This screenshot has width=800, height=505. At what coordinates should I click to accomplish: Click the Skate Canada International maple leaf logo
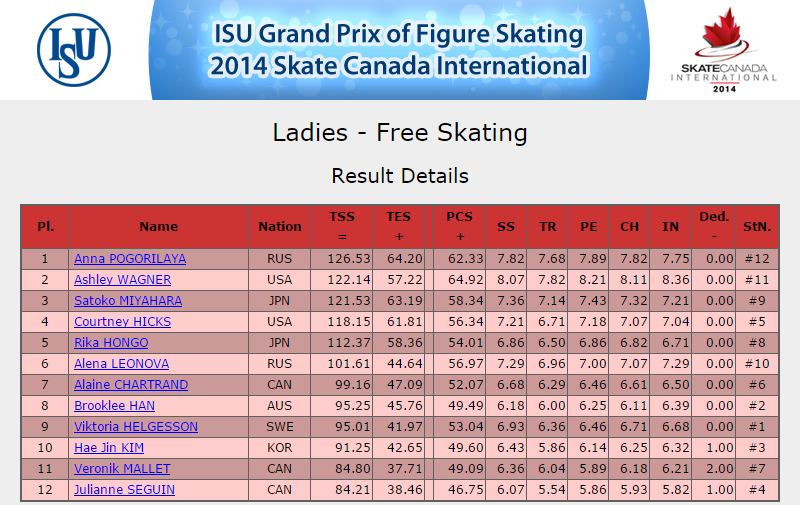(x=724, y=49)
